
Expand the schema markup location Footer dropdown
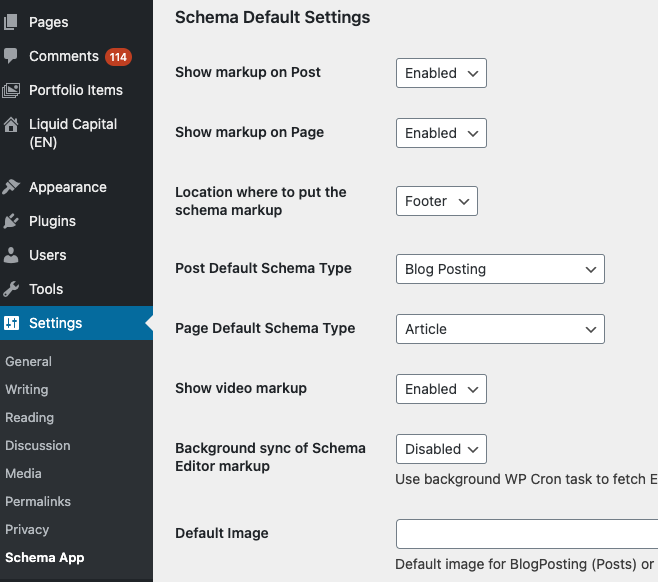(x=436, y=201)
